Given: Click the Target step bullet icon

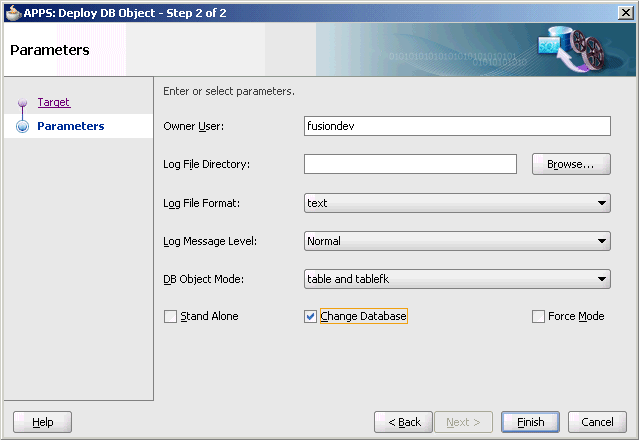Looking at the screenshot, I should click(22, 104).
